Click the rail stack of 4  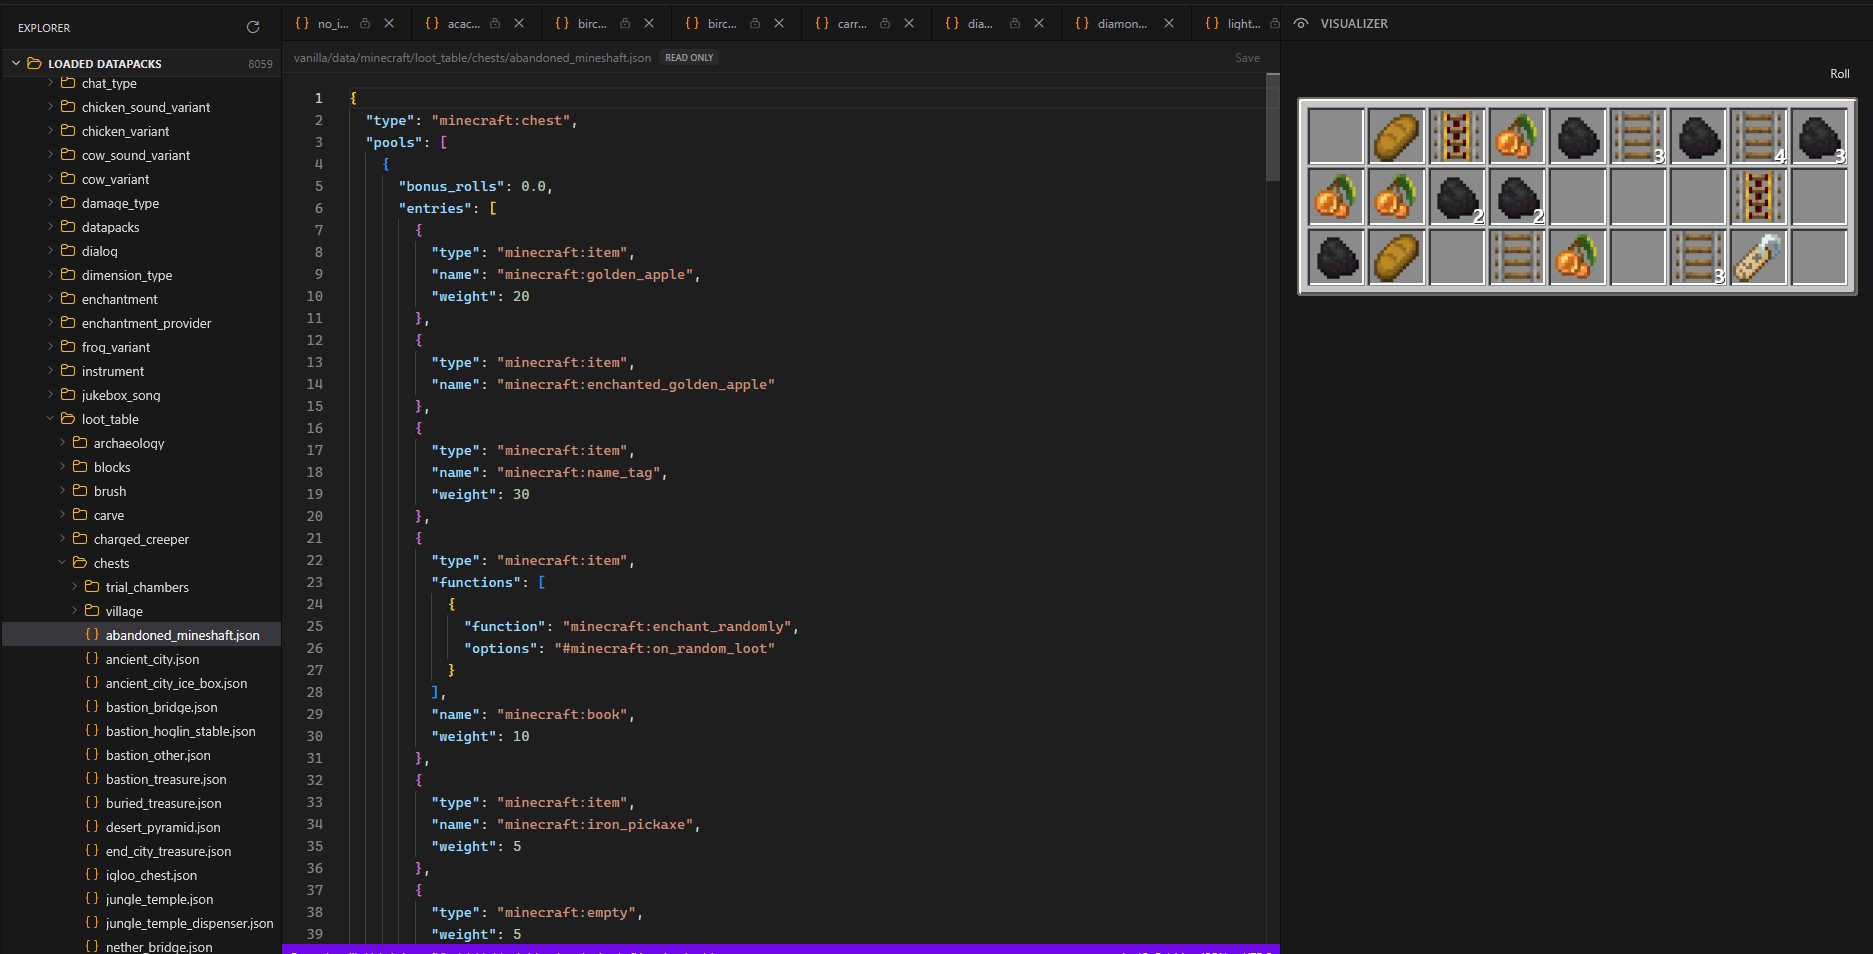point(1758,136)
